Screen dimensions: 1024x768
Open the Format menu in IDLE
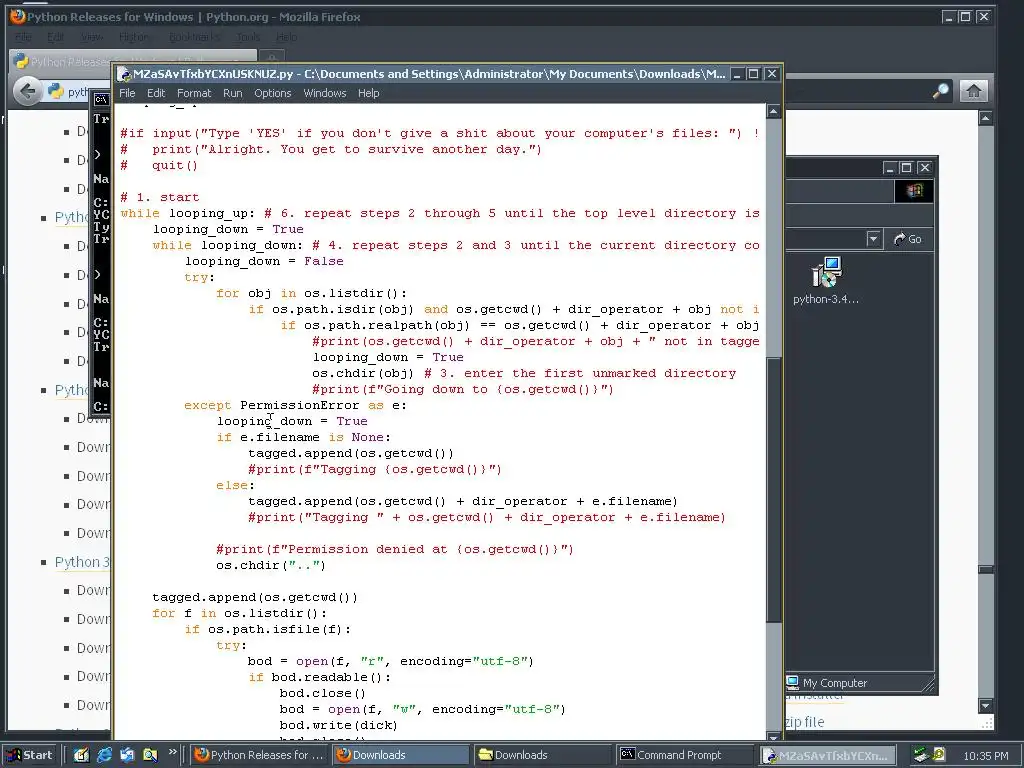pos(194,93)
